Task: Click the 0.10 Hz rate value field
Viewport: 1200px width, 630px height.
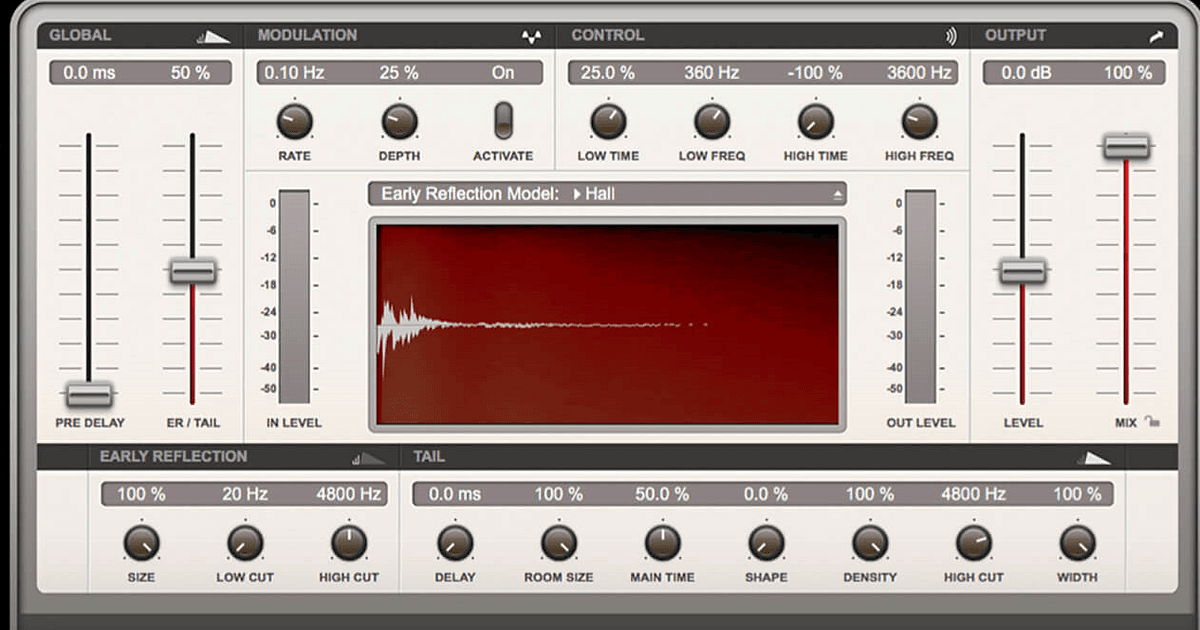Action: 294,72
